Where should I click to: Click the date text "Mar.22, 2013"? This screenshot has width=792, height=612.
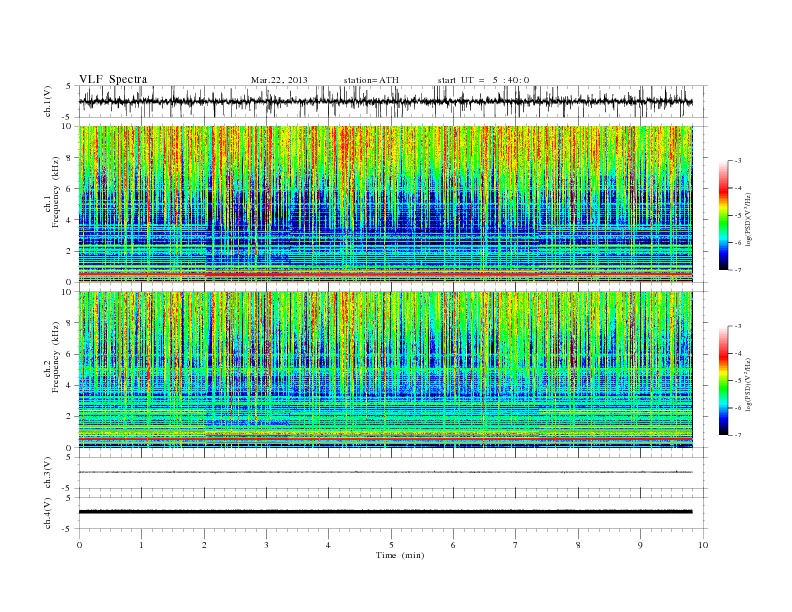click(279, 80)
